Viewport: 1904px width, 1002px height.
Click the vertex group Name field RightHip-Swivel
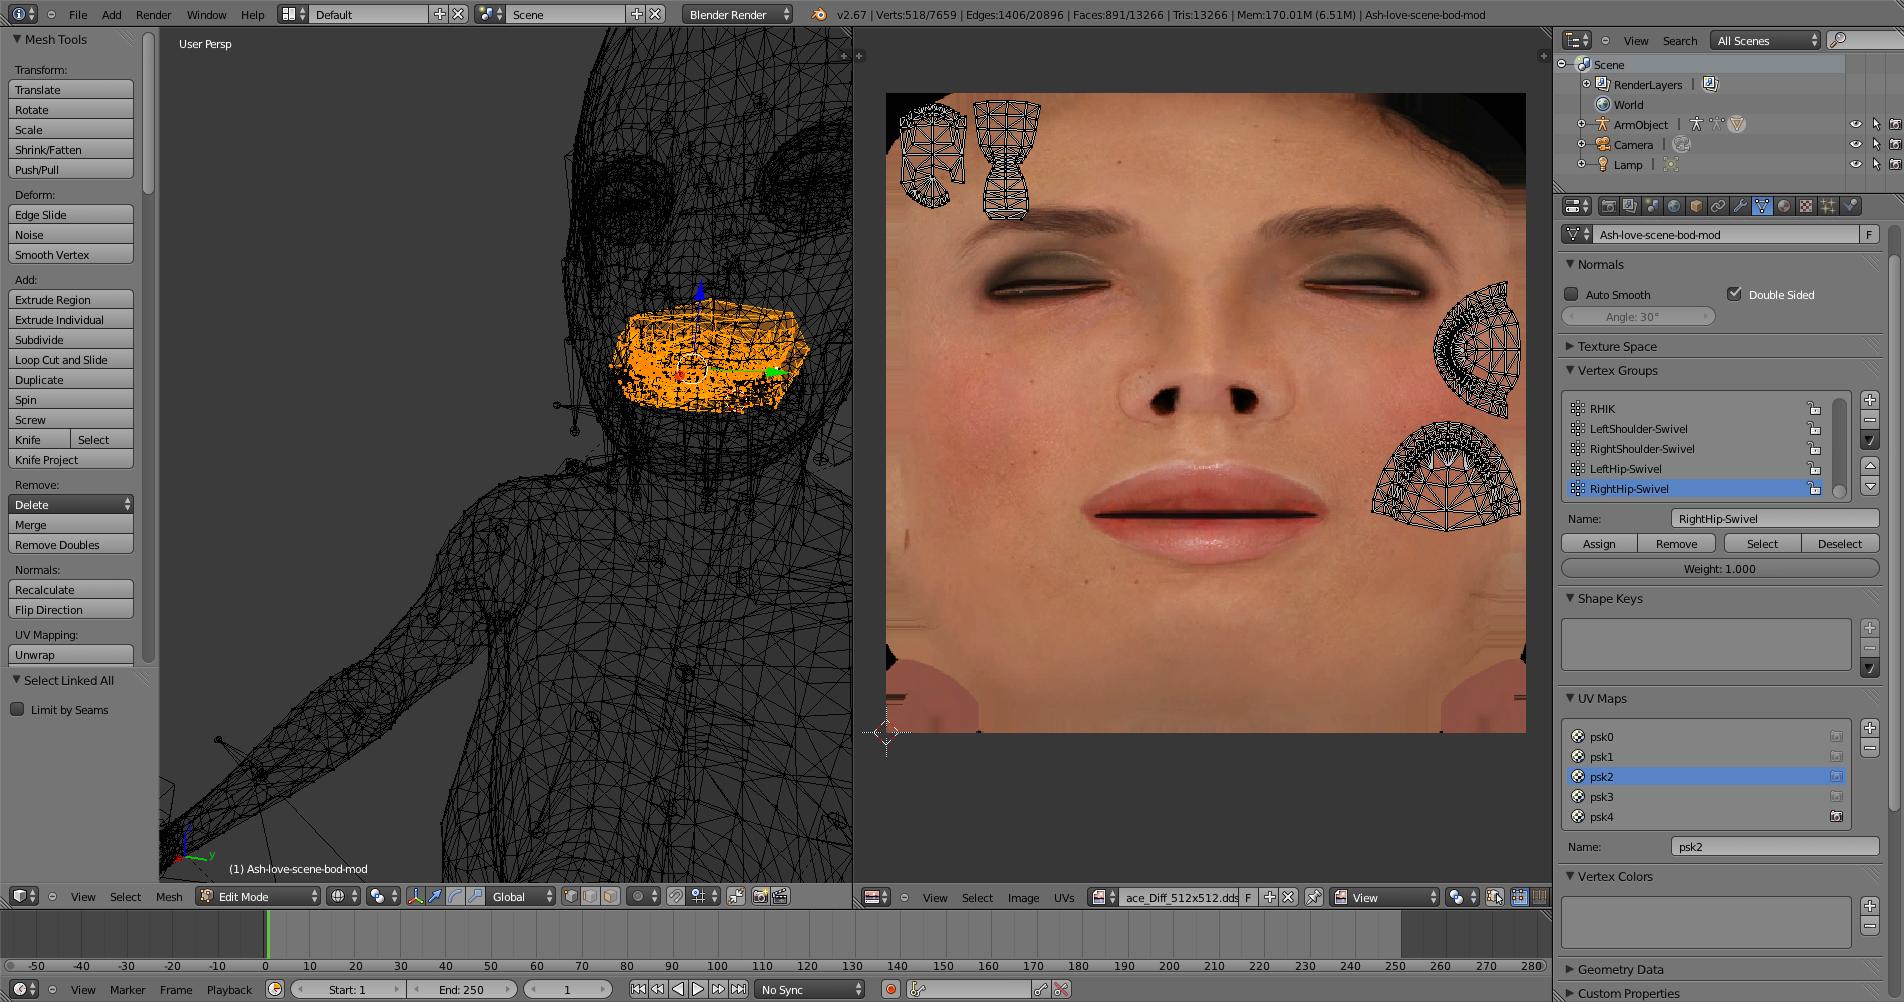[x=1775, y=518]
